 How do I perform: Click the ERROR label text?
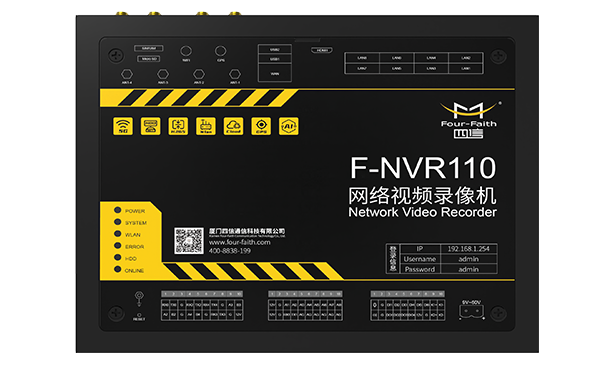pyautogui.click(x=135, y=246)
